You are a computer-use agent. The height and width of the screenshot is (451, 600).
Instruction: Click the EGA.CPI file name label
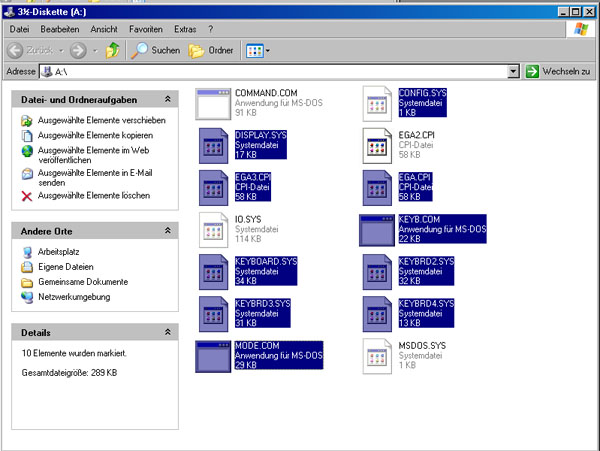[x=415, y=177]
